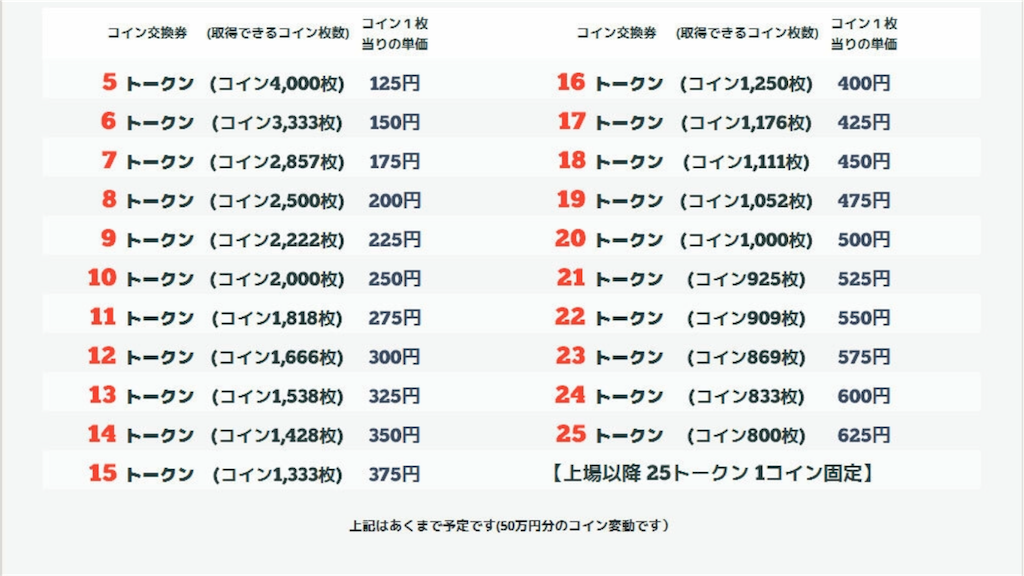Click the 325円 unit price
This screenshot has width=1024, height=576.
394,397
